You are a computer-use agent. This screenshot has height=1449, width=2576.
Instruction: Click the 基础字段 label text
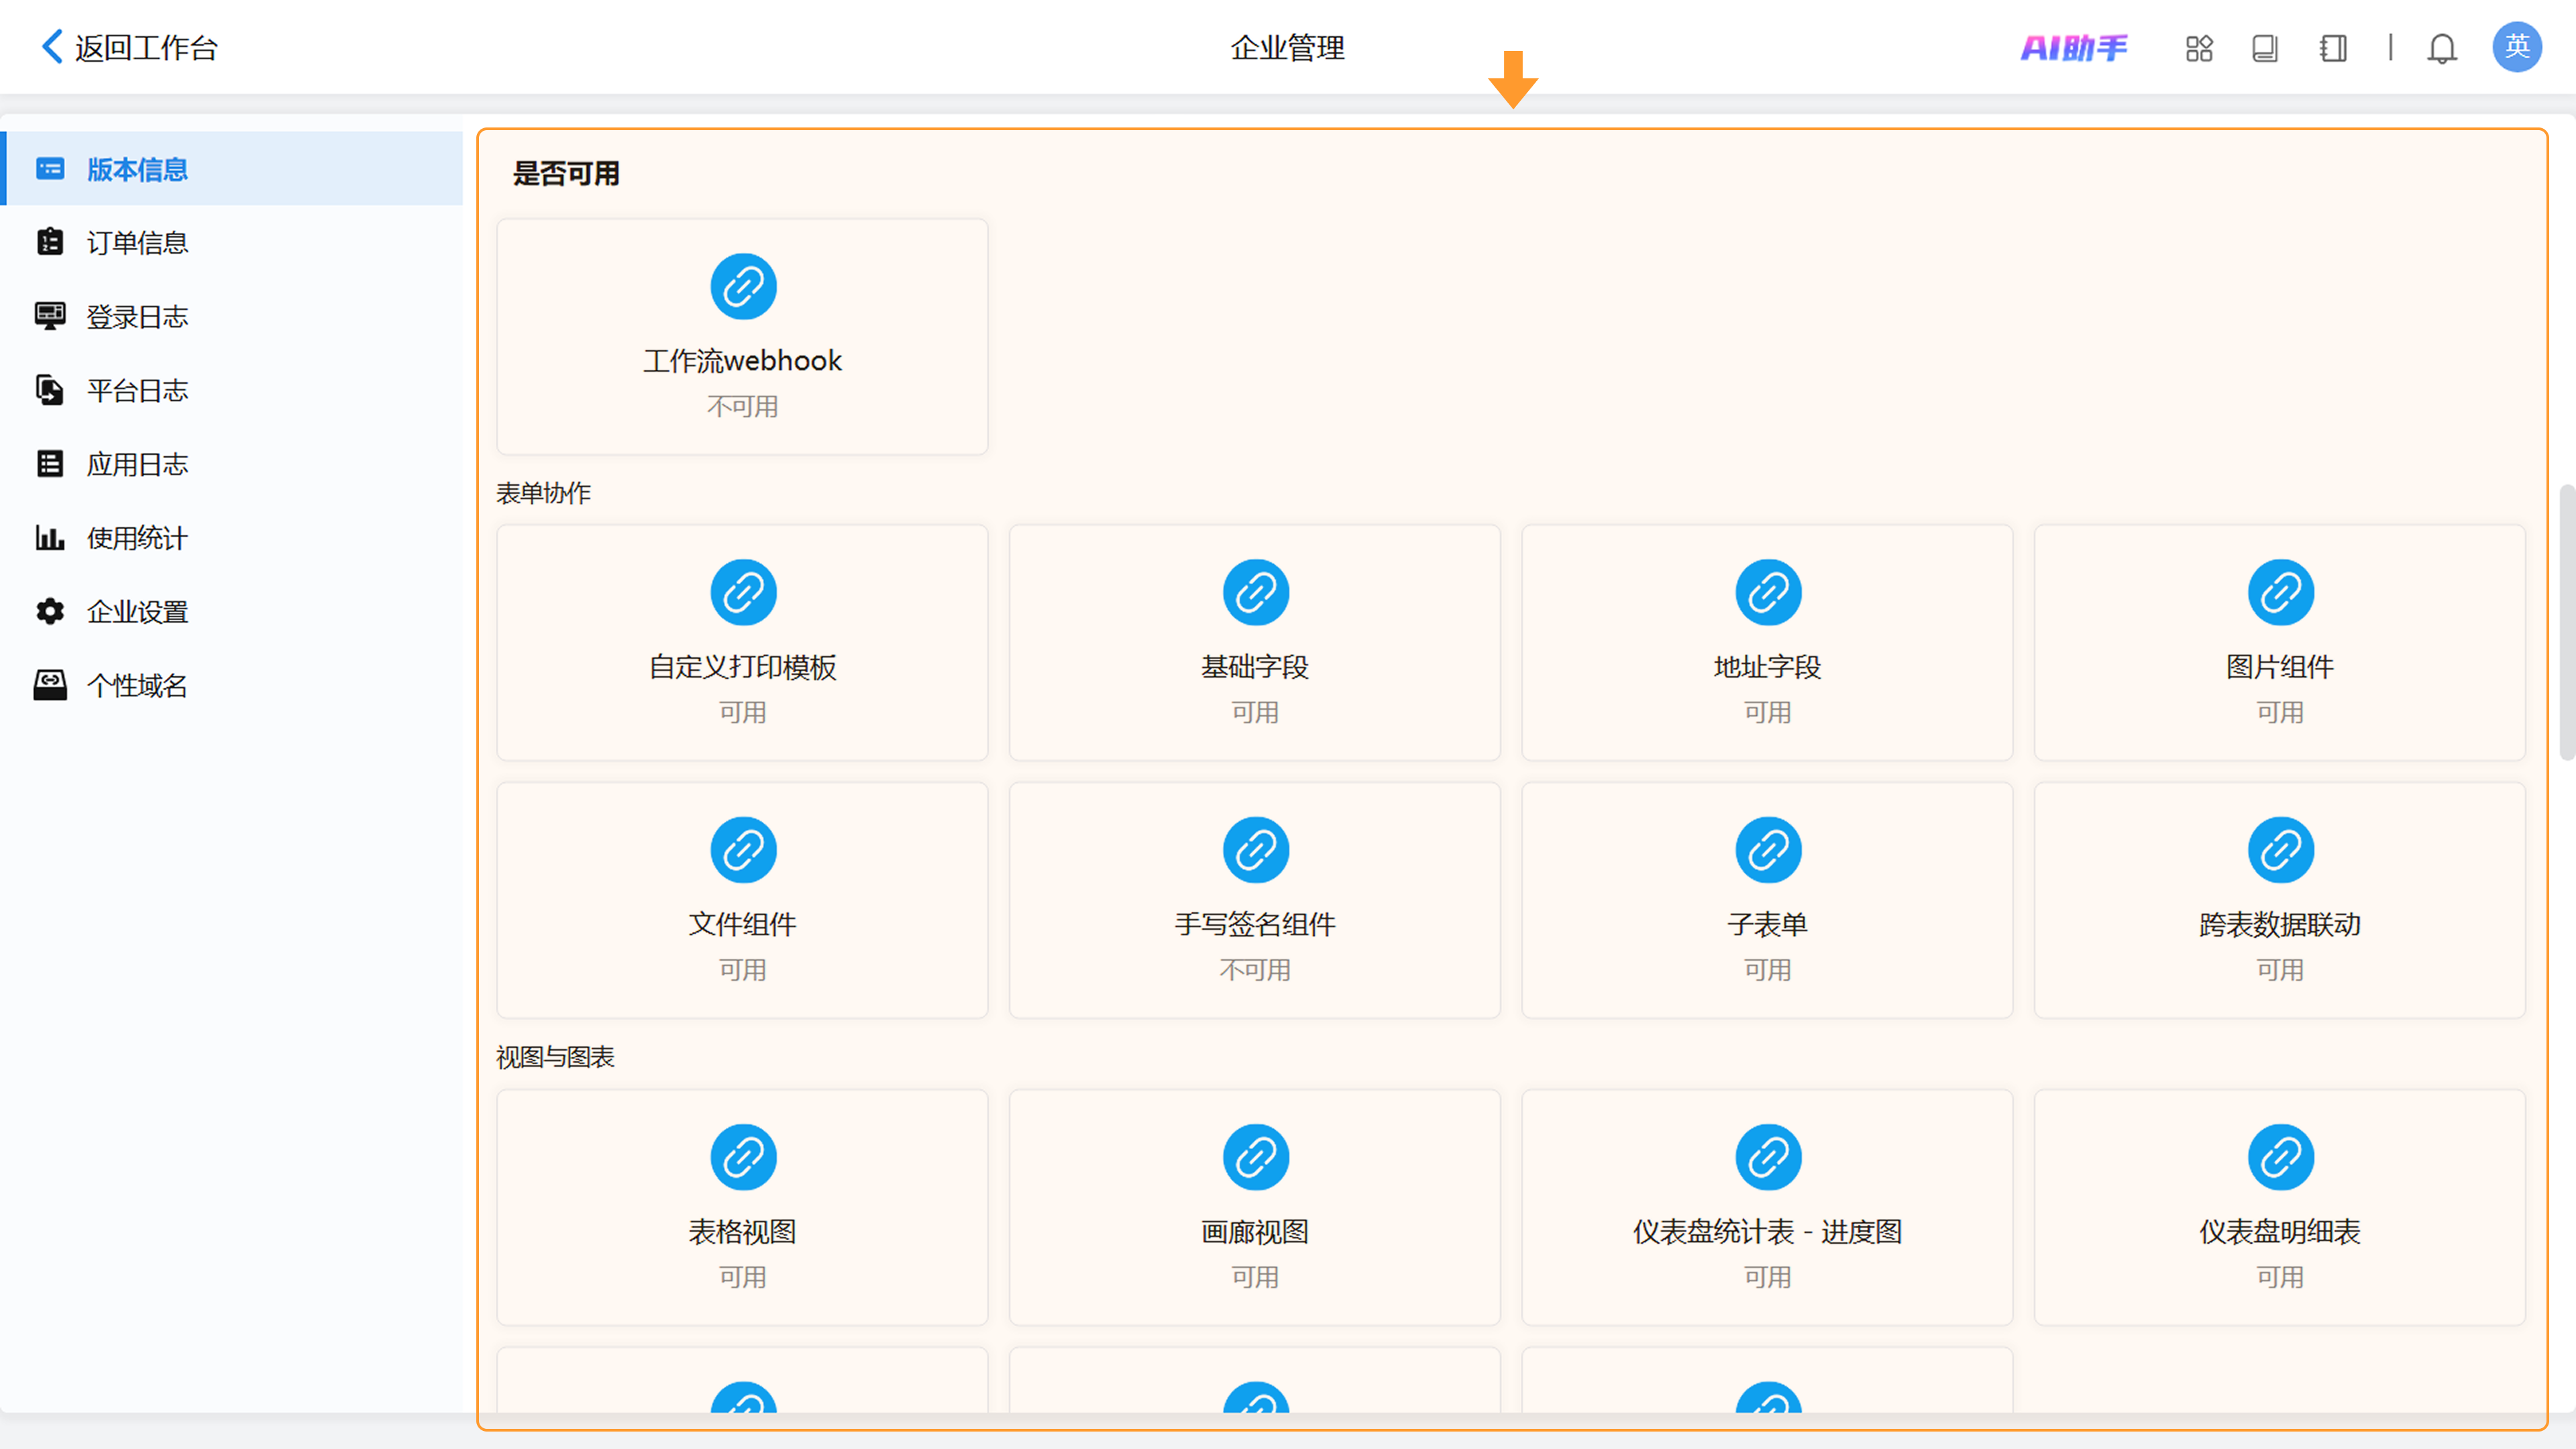[1255, 667]
